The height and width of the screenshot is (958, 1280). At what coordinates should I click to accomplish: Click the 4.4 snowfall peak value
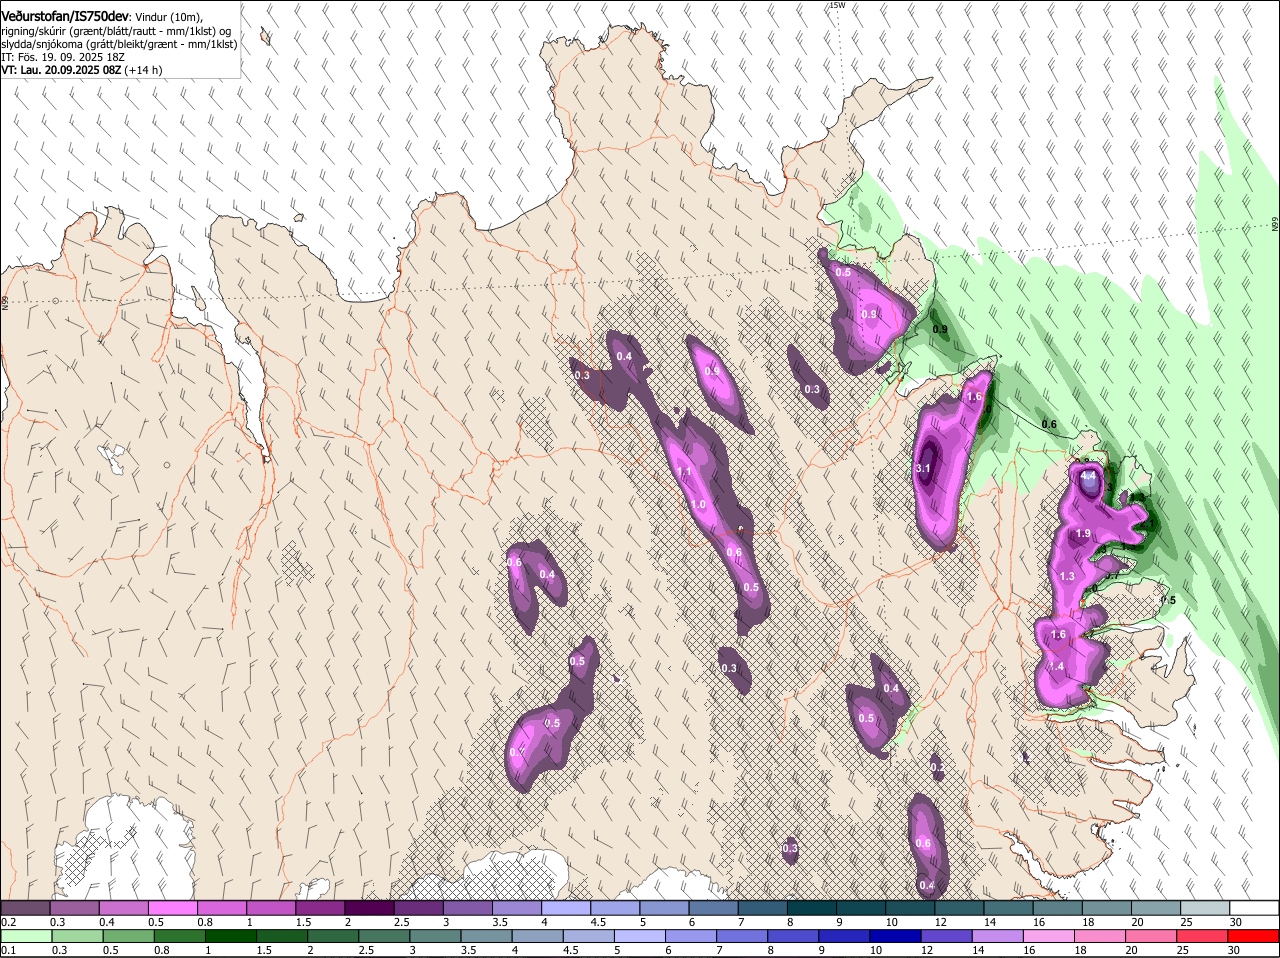pyautogui.click(x=1089, y=477)
